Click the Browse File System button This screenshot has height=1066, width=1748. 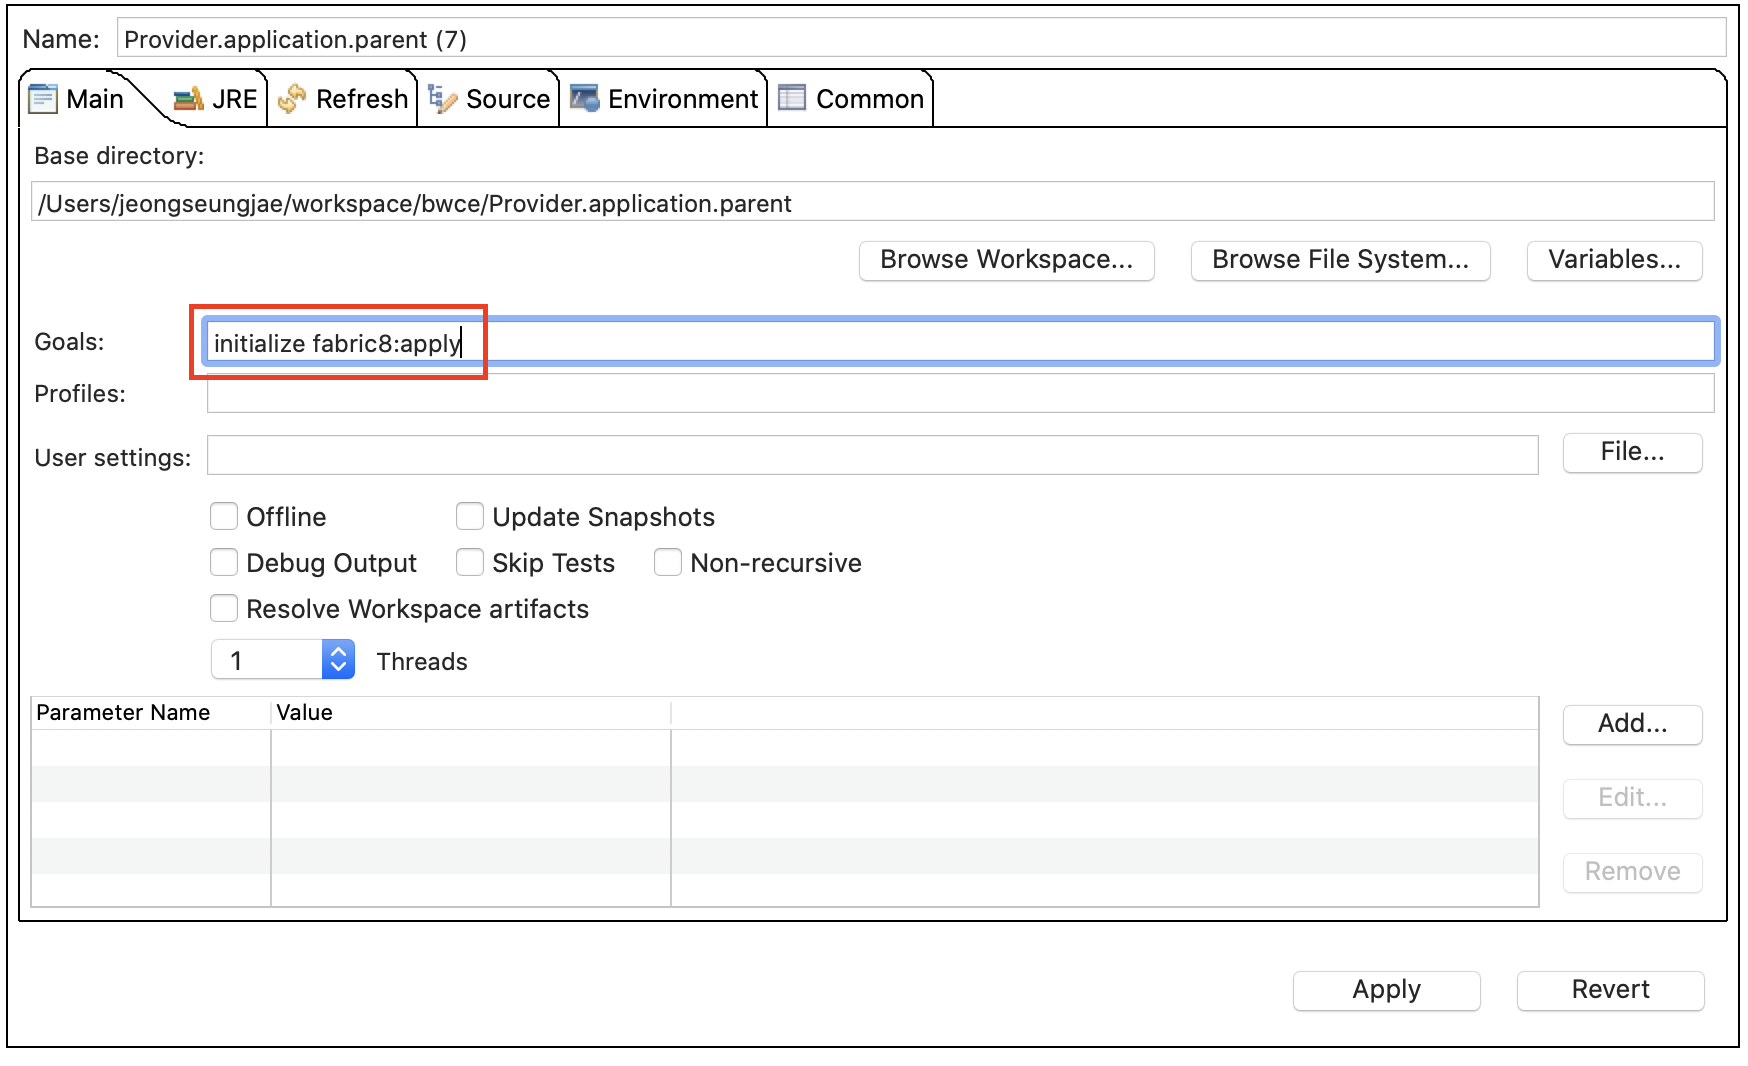point(1340,260)
